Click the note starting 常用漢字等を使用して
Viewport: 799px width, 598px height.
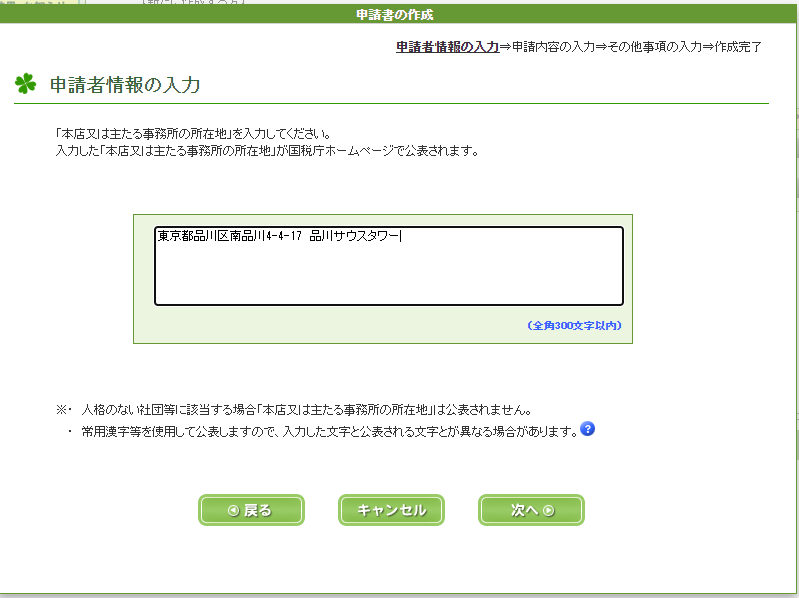pos(329,431)
